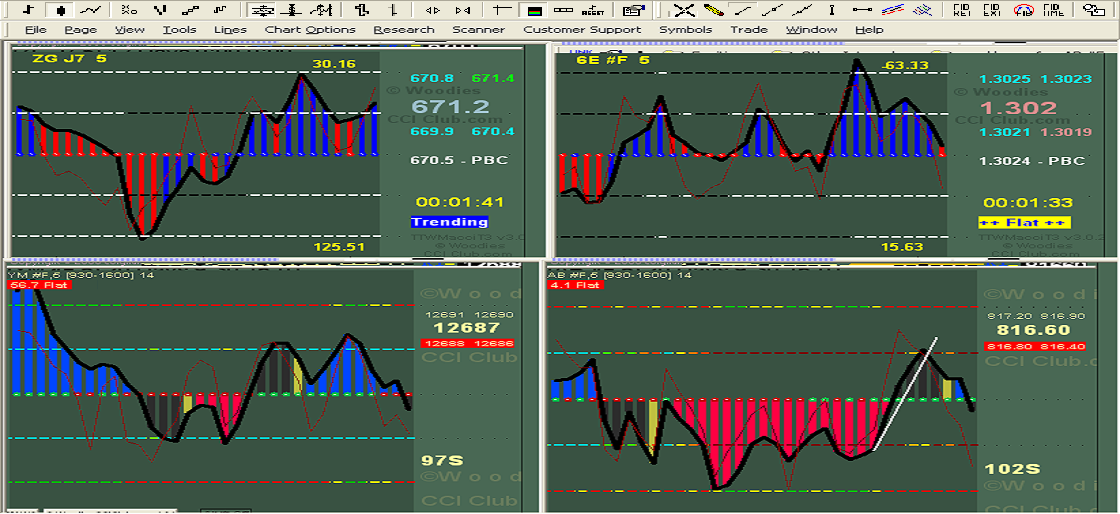Select the yellow pencil draw tool
The width and height of the screenshot is (1120, 514).
point(713,10)
